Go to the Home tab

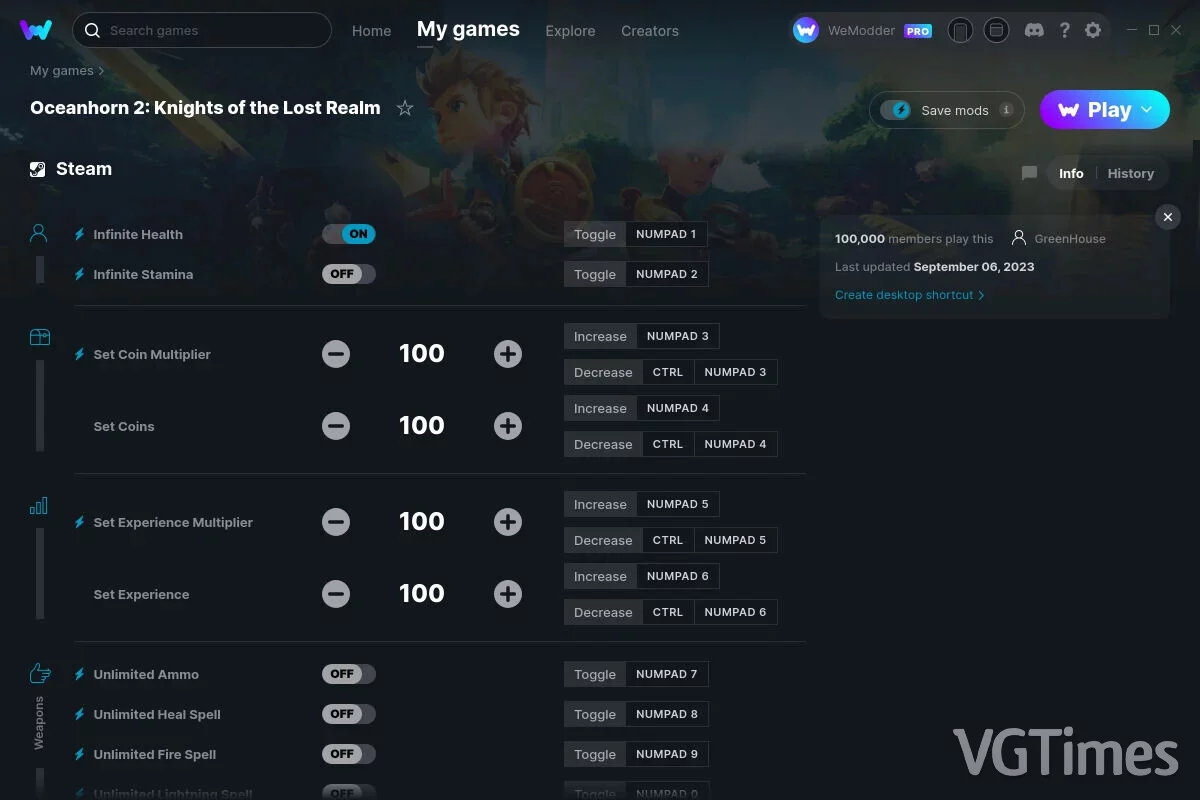point(371,31)
